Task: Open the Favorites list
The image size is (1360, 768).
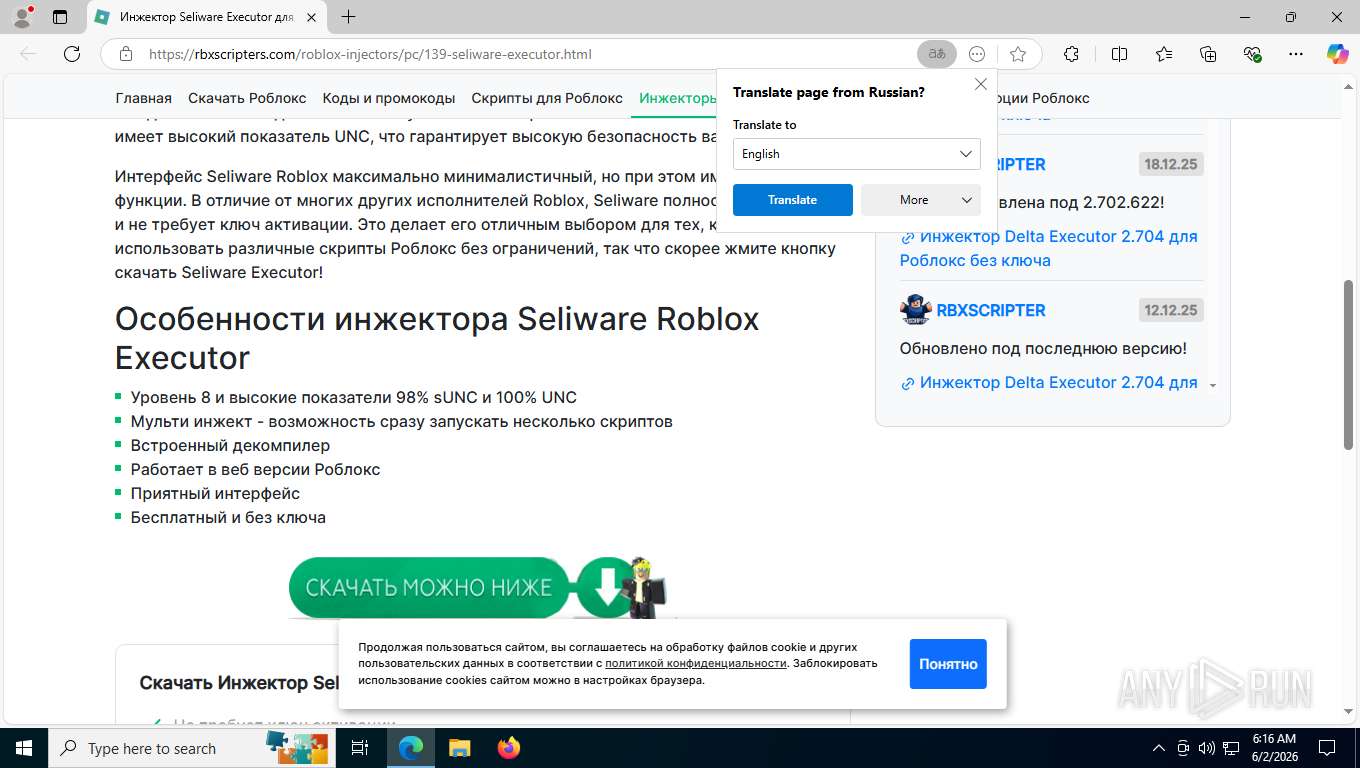Action: point(1164,54)
